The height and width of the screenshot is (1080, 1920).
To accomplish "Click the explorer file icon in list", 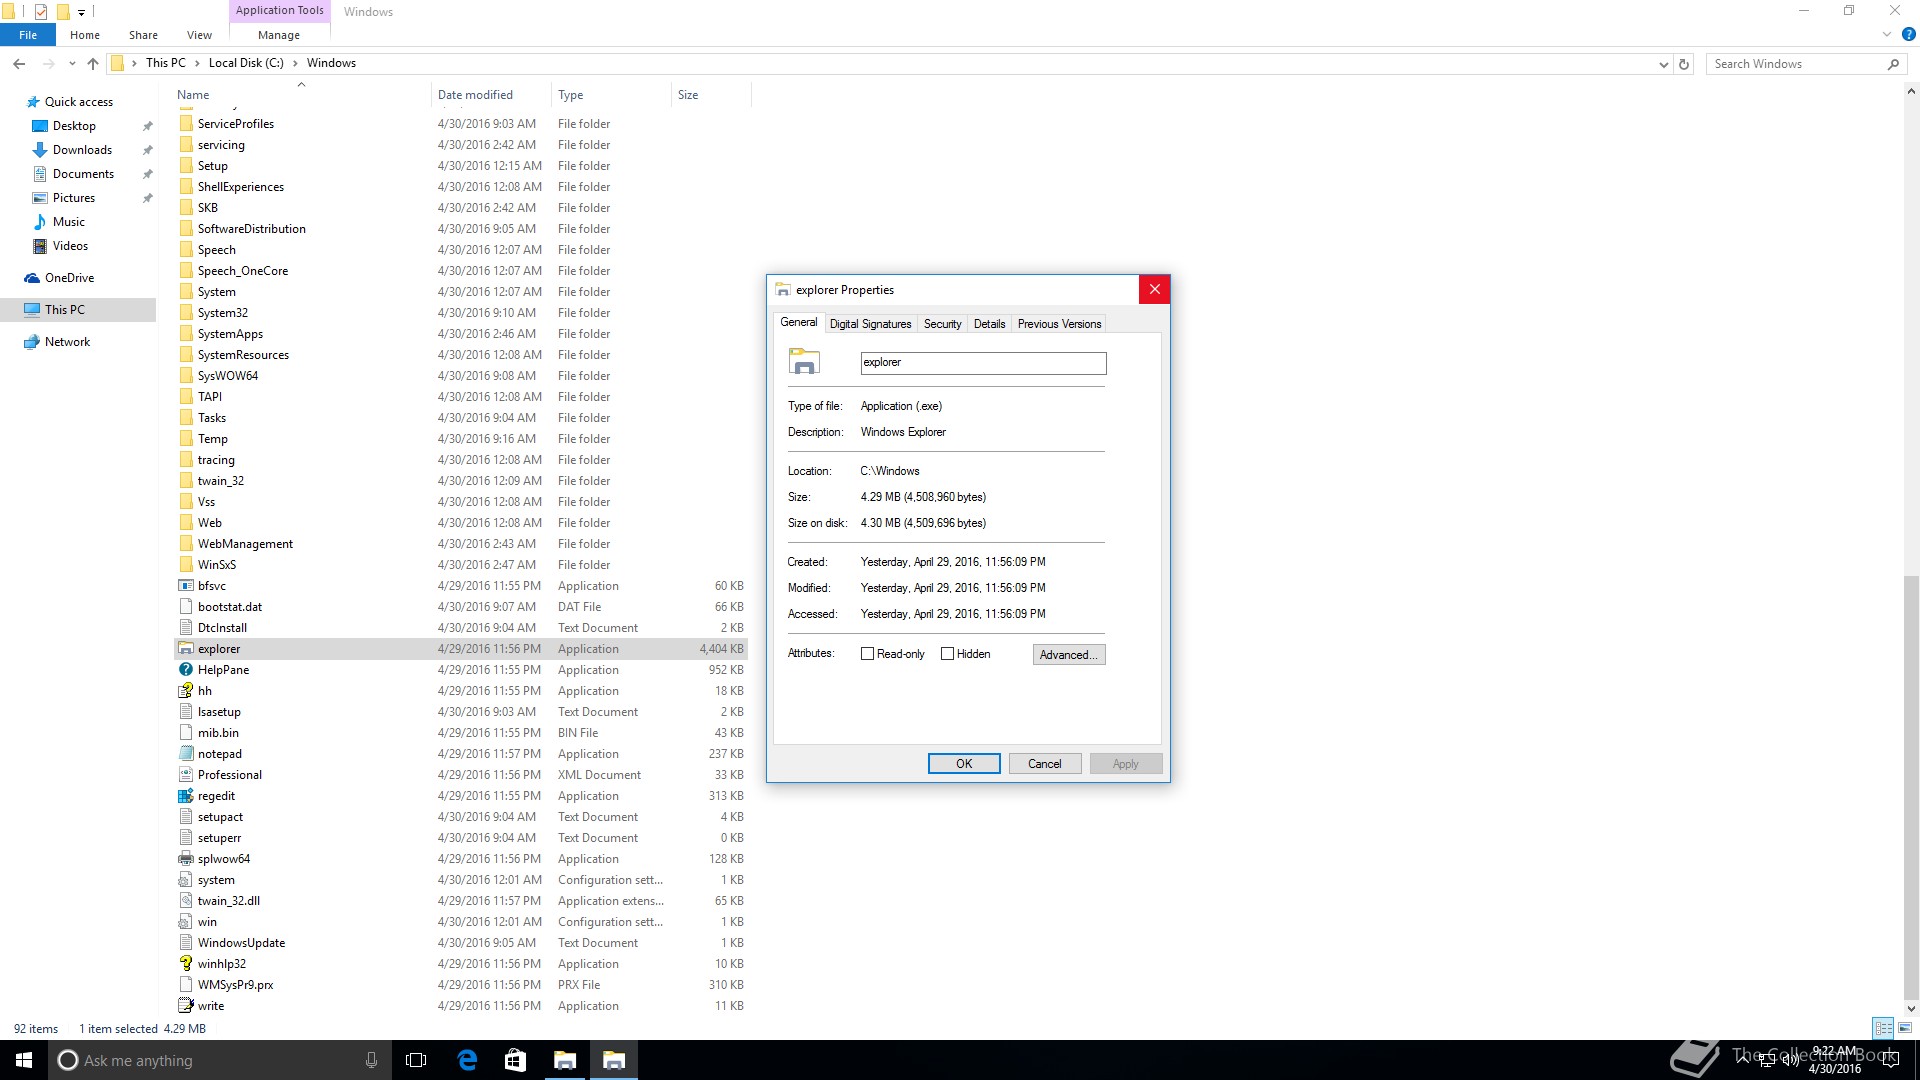I will click(x=185, y=649).
